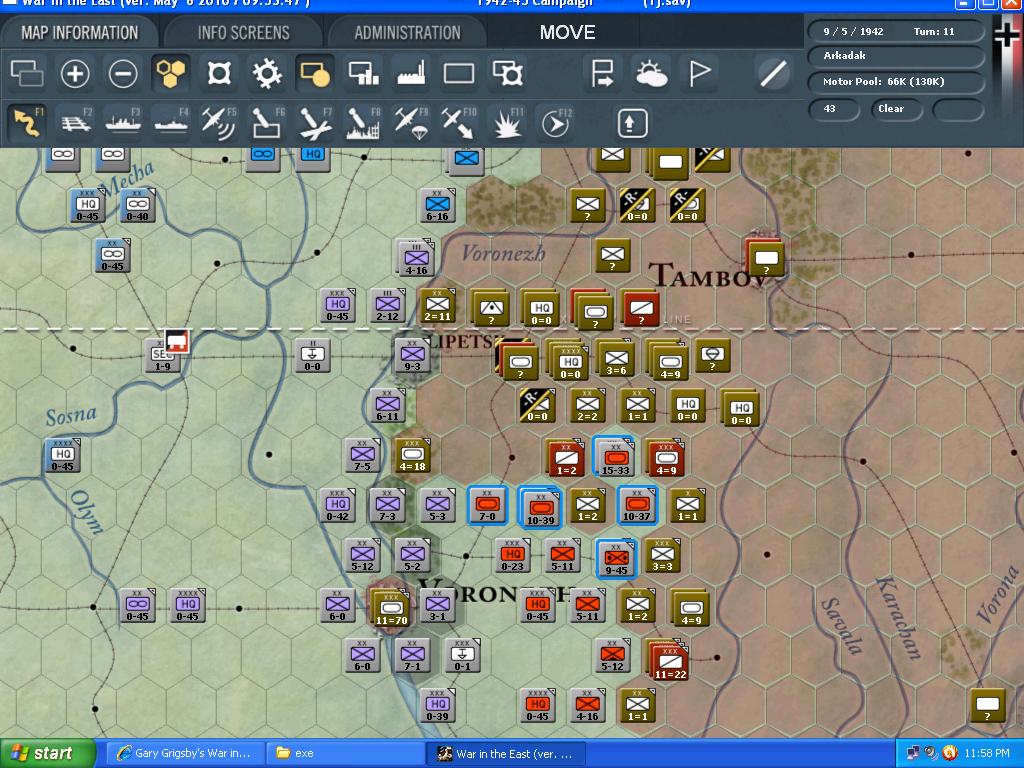
Task: Click the diagonal slash icon
Action: click(773, 73)
